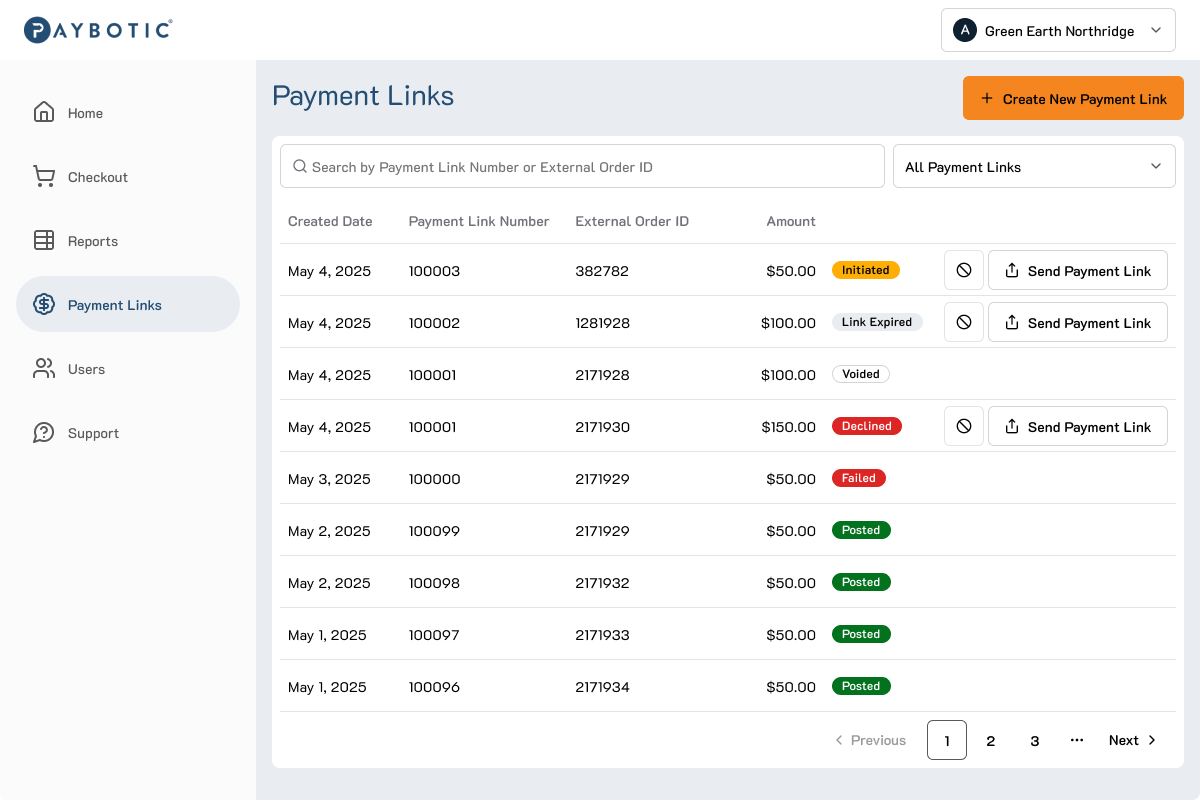Screen dimensions: 1200x800
Task: Void the Initiated payment link 100003
Action: 964,270
